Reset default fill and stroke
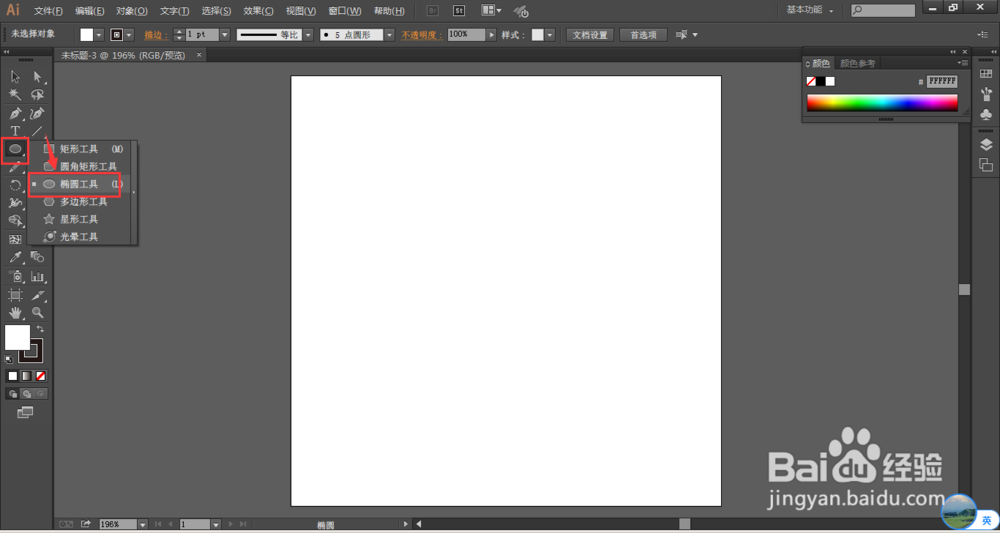1000x533 pixels. coord(9,360)
